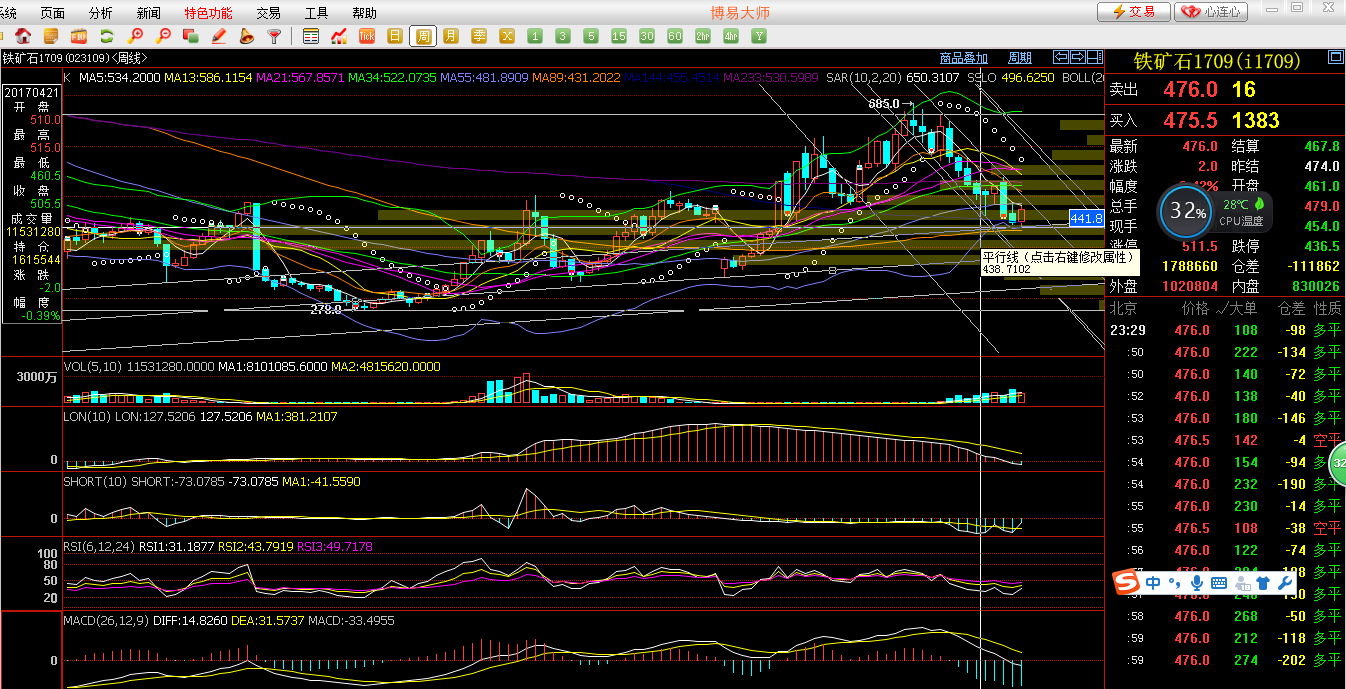Viewport: 1346px width, 689px height.
Task: Toggle the side panel layout icon
Action: [x=1095, y=57]
